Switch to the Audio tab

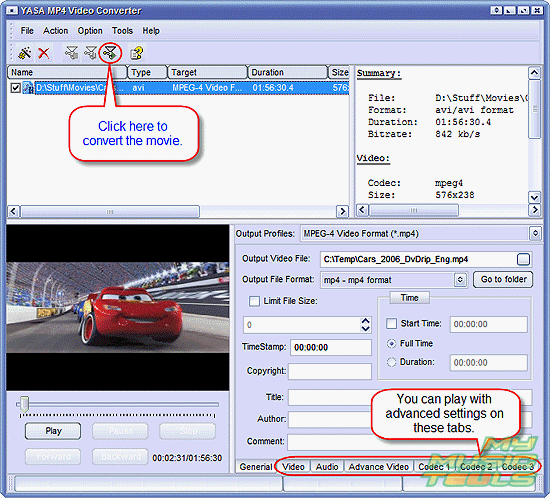pyautogui.click(x=327, y=467)
